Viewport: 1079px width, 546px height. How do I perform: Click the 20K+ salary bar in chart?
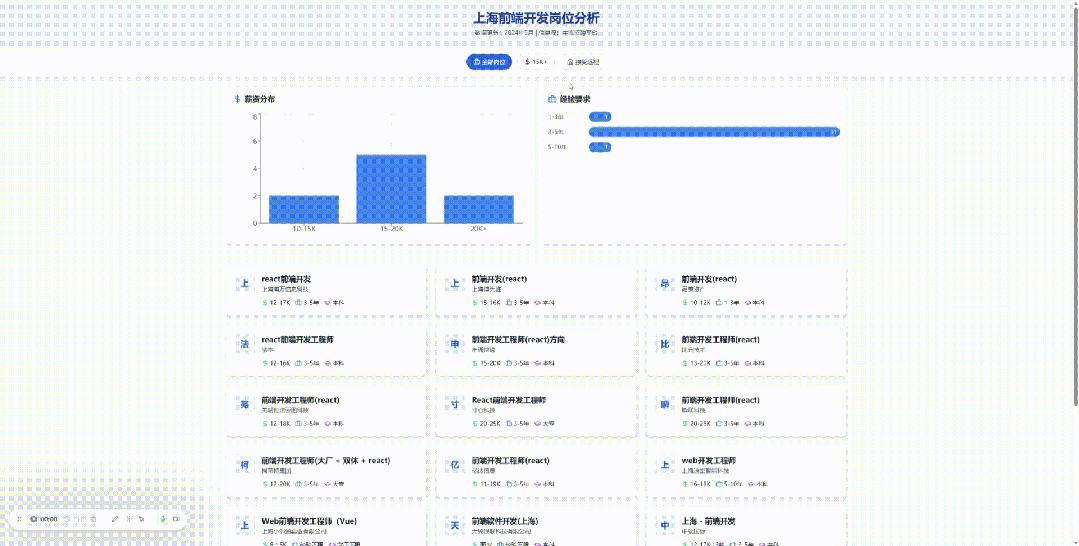pos(478,209)
